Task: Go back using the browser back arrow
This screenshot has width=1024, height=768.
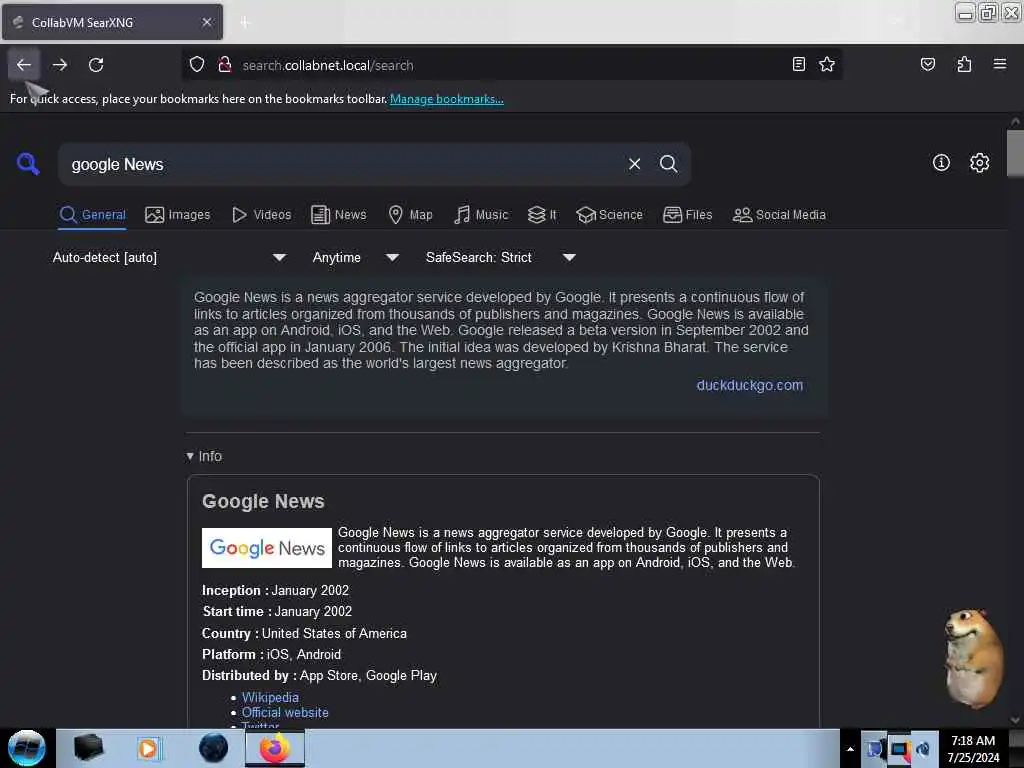Action: point(24,65)
